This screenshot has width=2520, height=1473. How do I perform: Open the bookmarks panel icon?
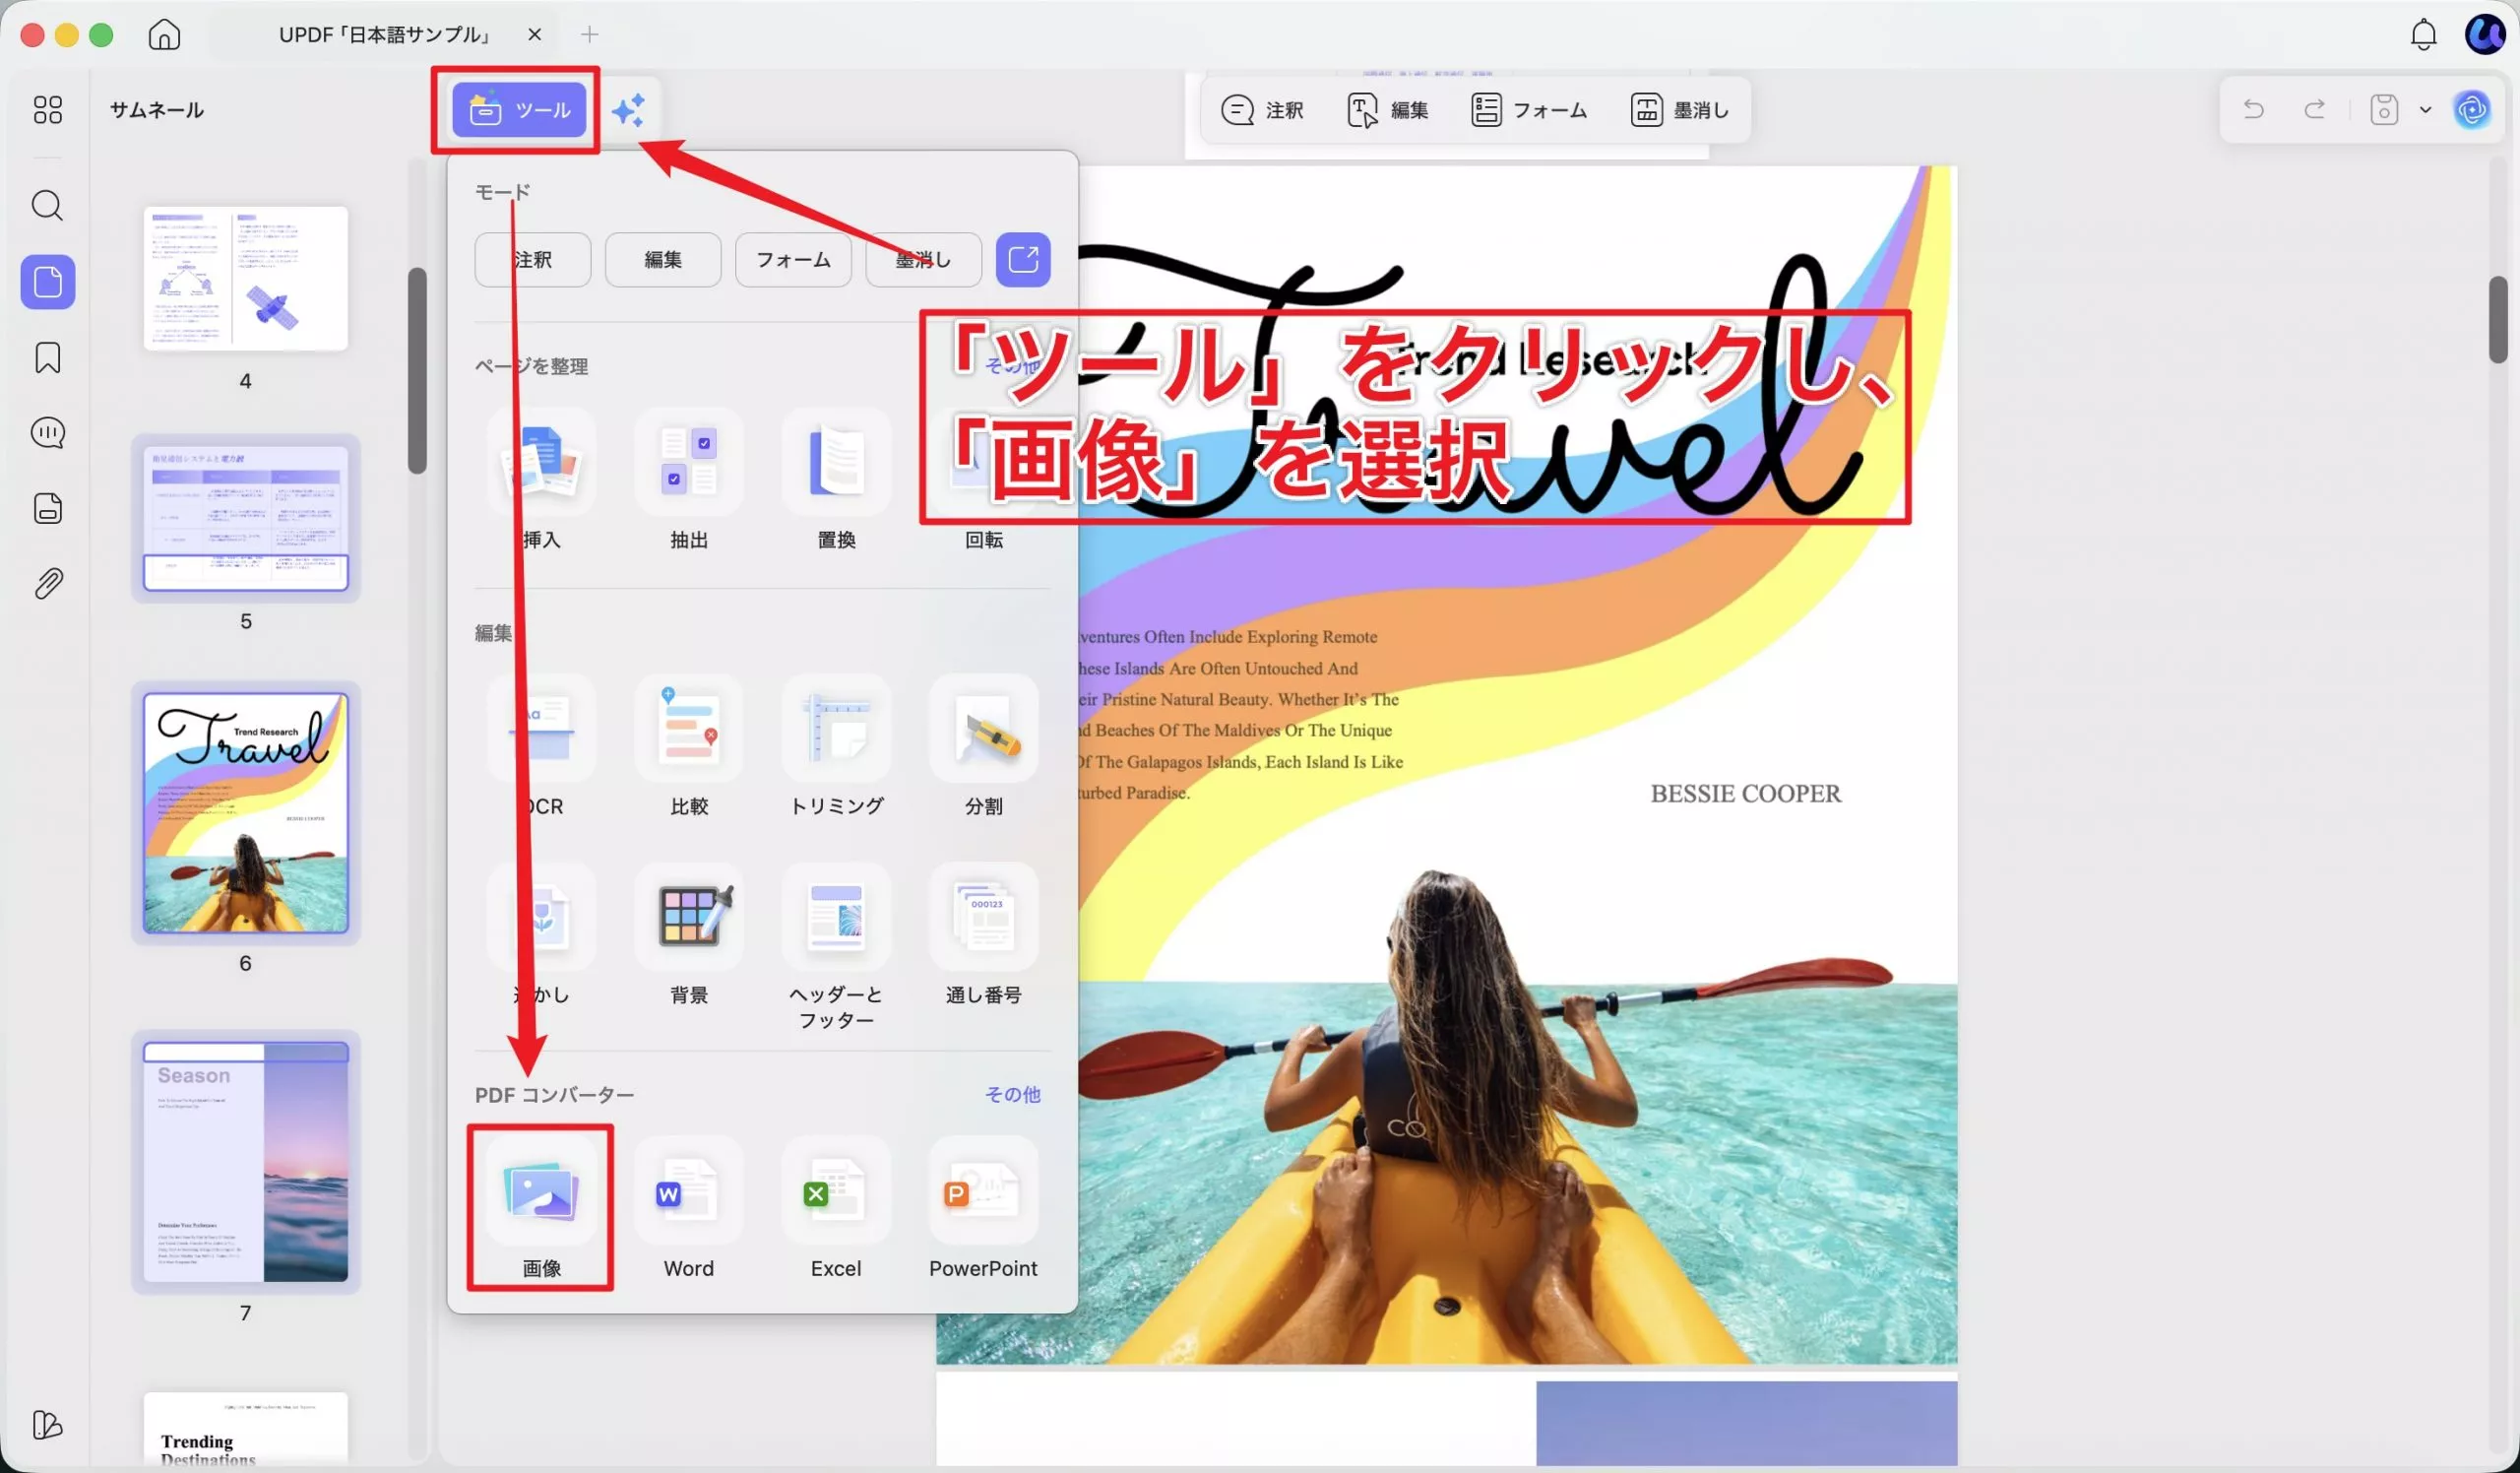point(47,357)
